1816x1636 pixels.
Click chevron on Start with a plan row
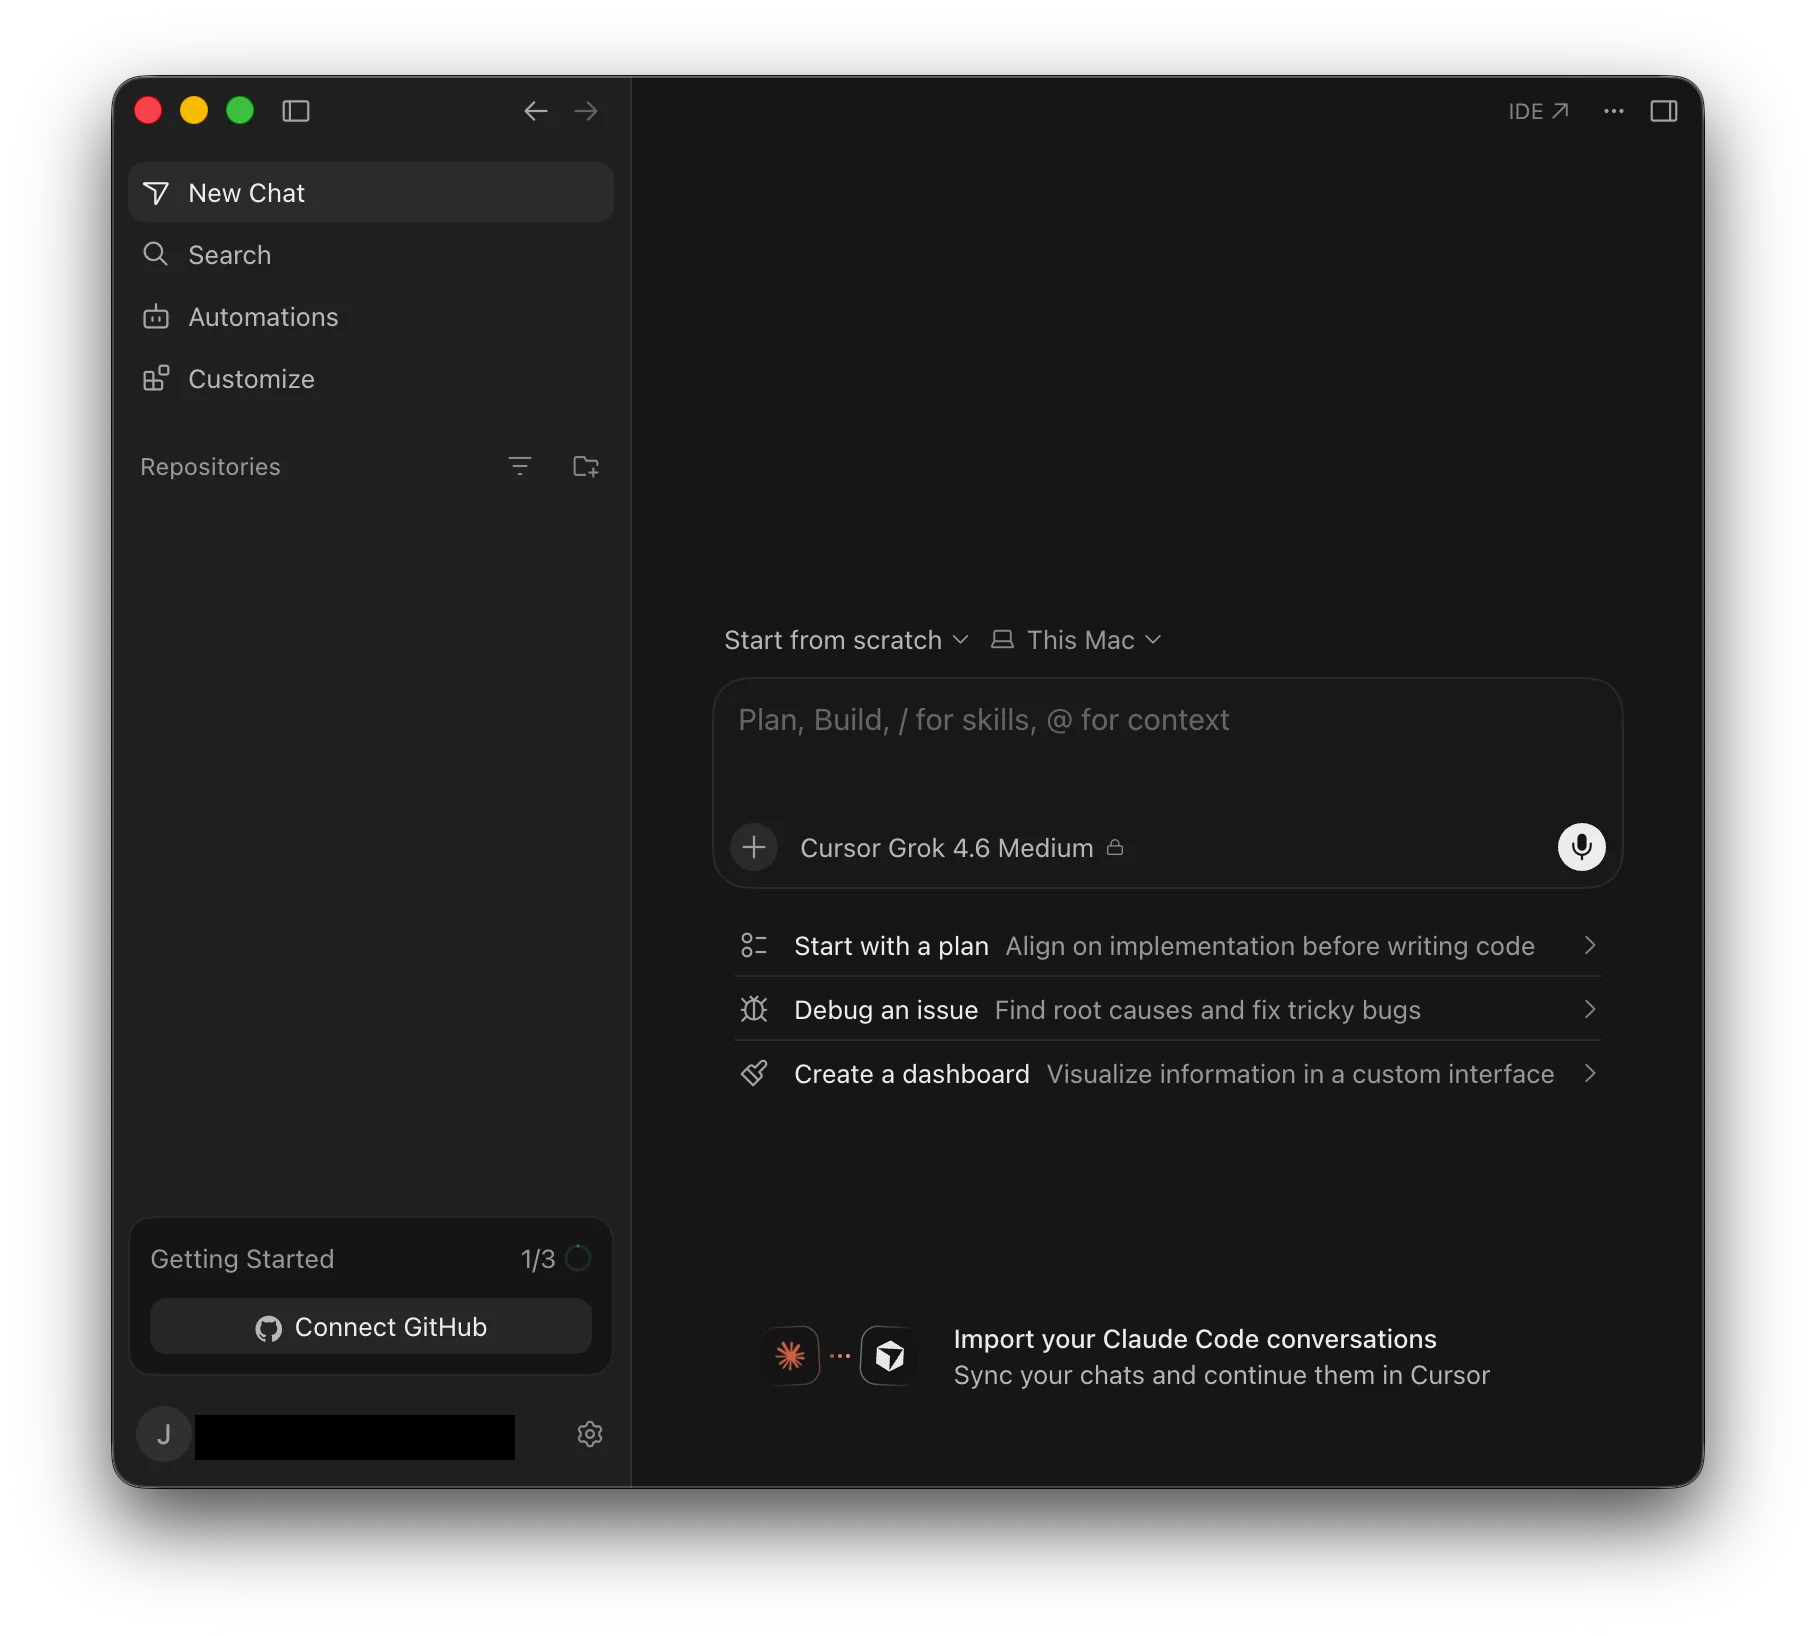click(1590, 946)
